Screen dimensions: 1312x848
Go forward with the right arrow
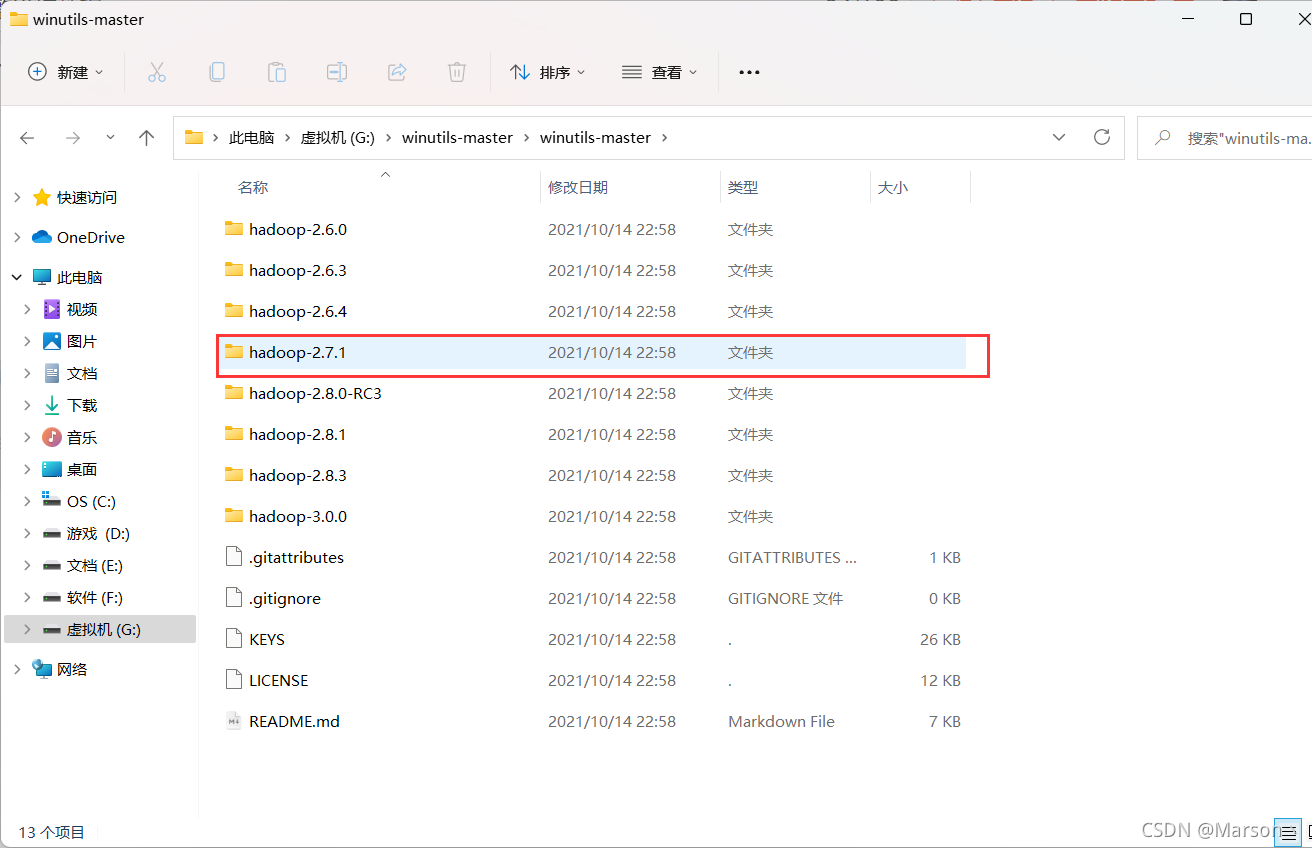tap(72, 138)
